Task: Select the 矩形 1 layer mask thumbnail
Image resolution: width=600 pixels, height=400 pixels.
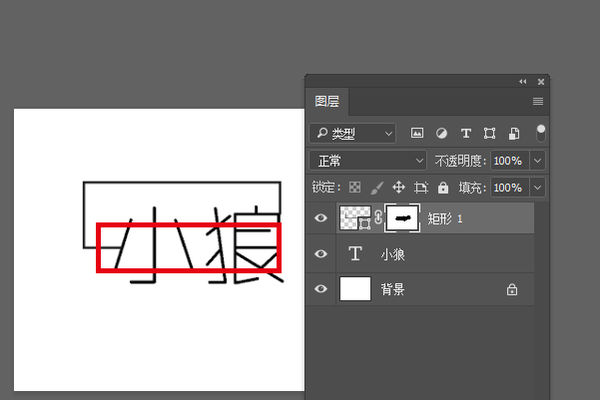Action: pos(402,218)
